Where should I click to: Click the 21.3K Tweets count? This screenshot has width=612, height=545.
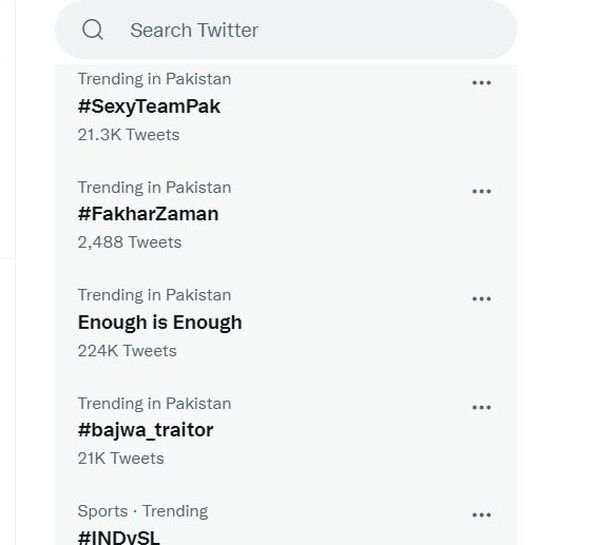128,134
